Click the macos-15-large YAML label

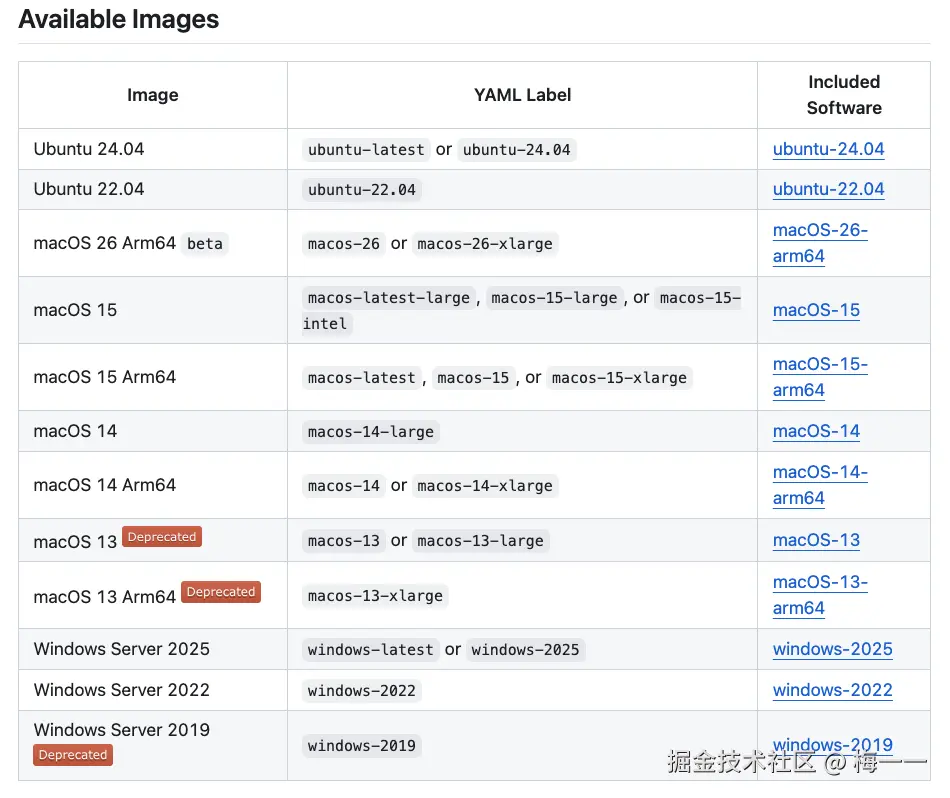pyautogui.click(x=554, y=298)
